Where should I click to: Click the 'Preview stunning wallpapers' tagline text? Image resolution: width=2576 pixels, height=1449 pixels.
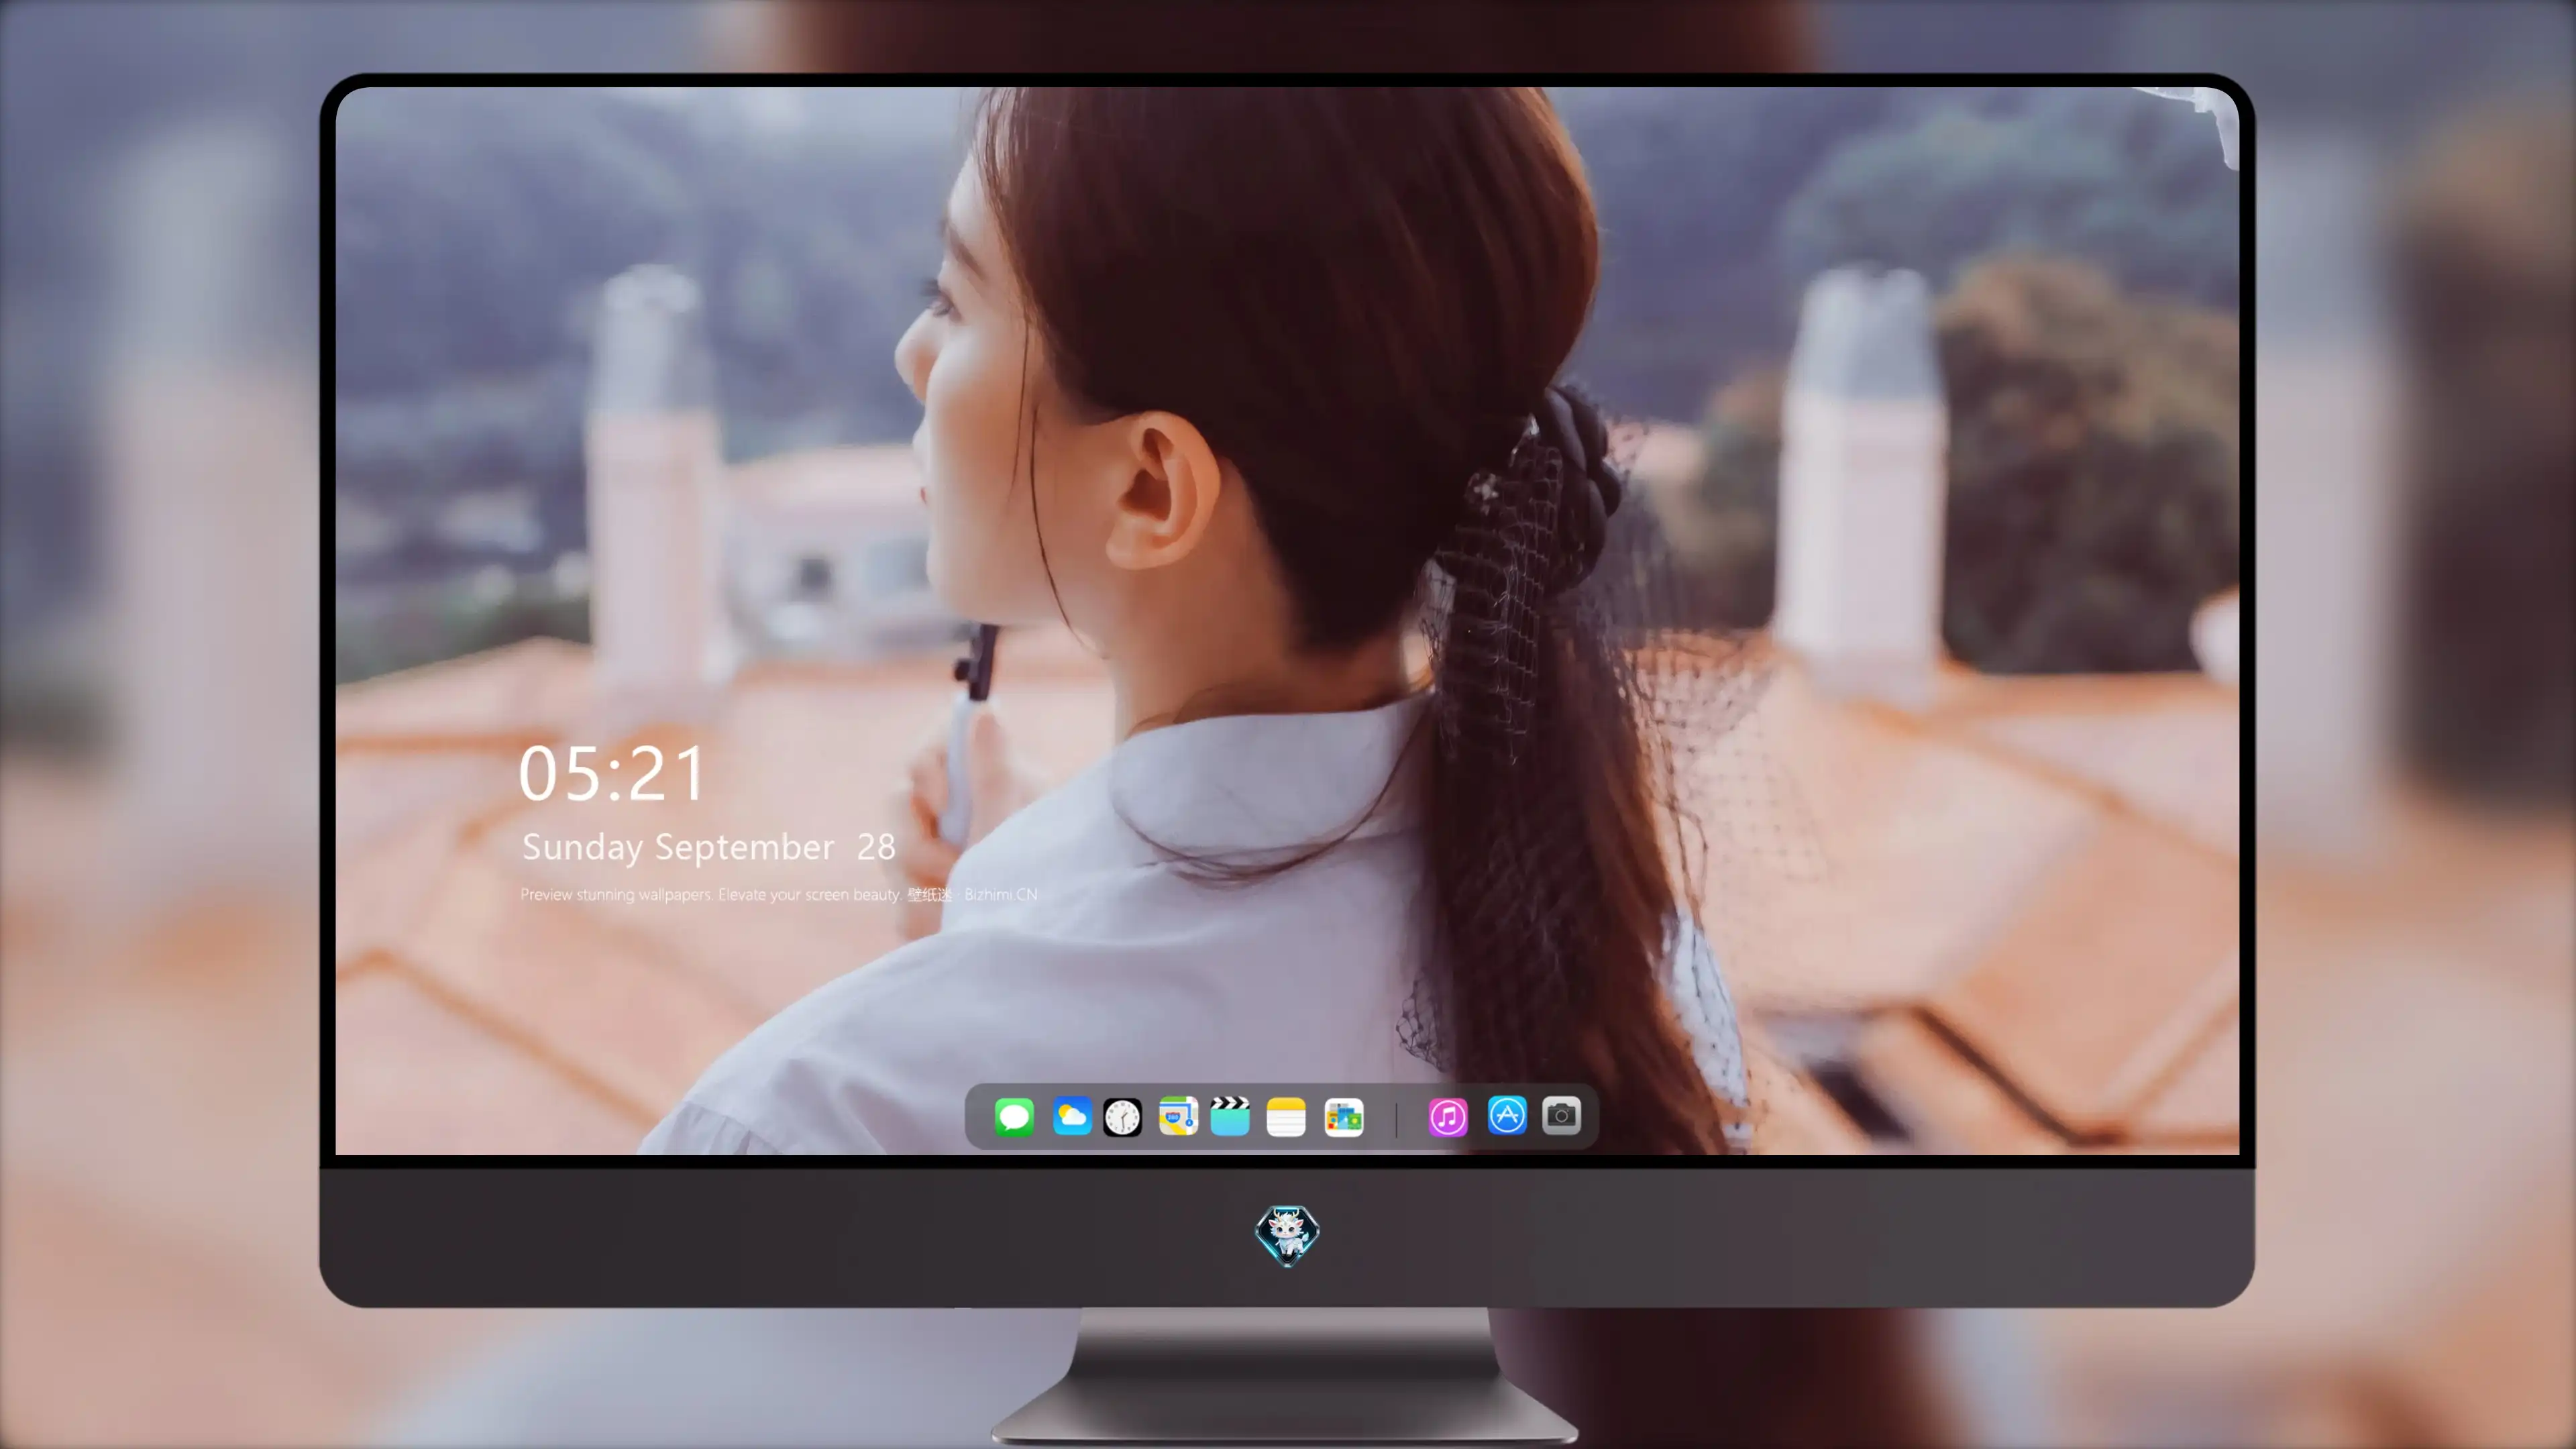(779, 894)
